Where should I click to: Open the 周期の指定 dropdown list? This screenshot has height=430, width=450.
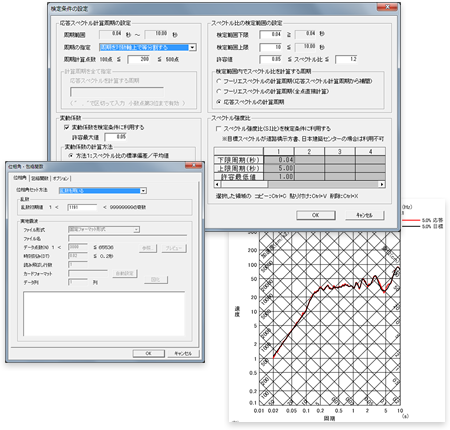[x=192, y=47]
